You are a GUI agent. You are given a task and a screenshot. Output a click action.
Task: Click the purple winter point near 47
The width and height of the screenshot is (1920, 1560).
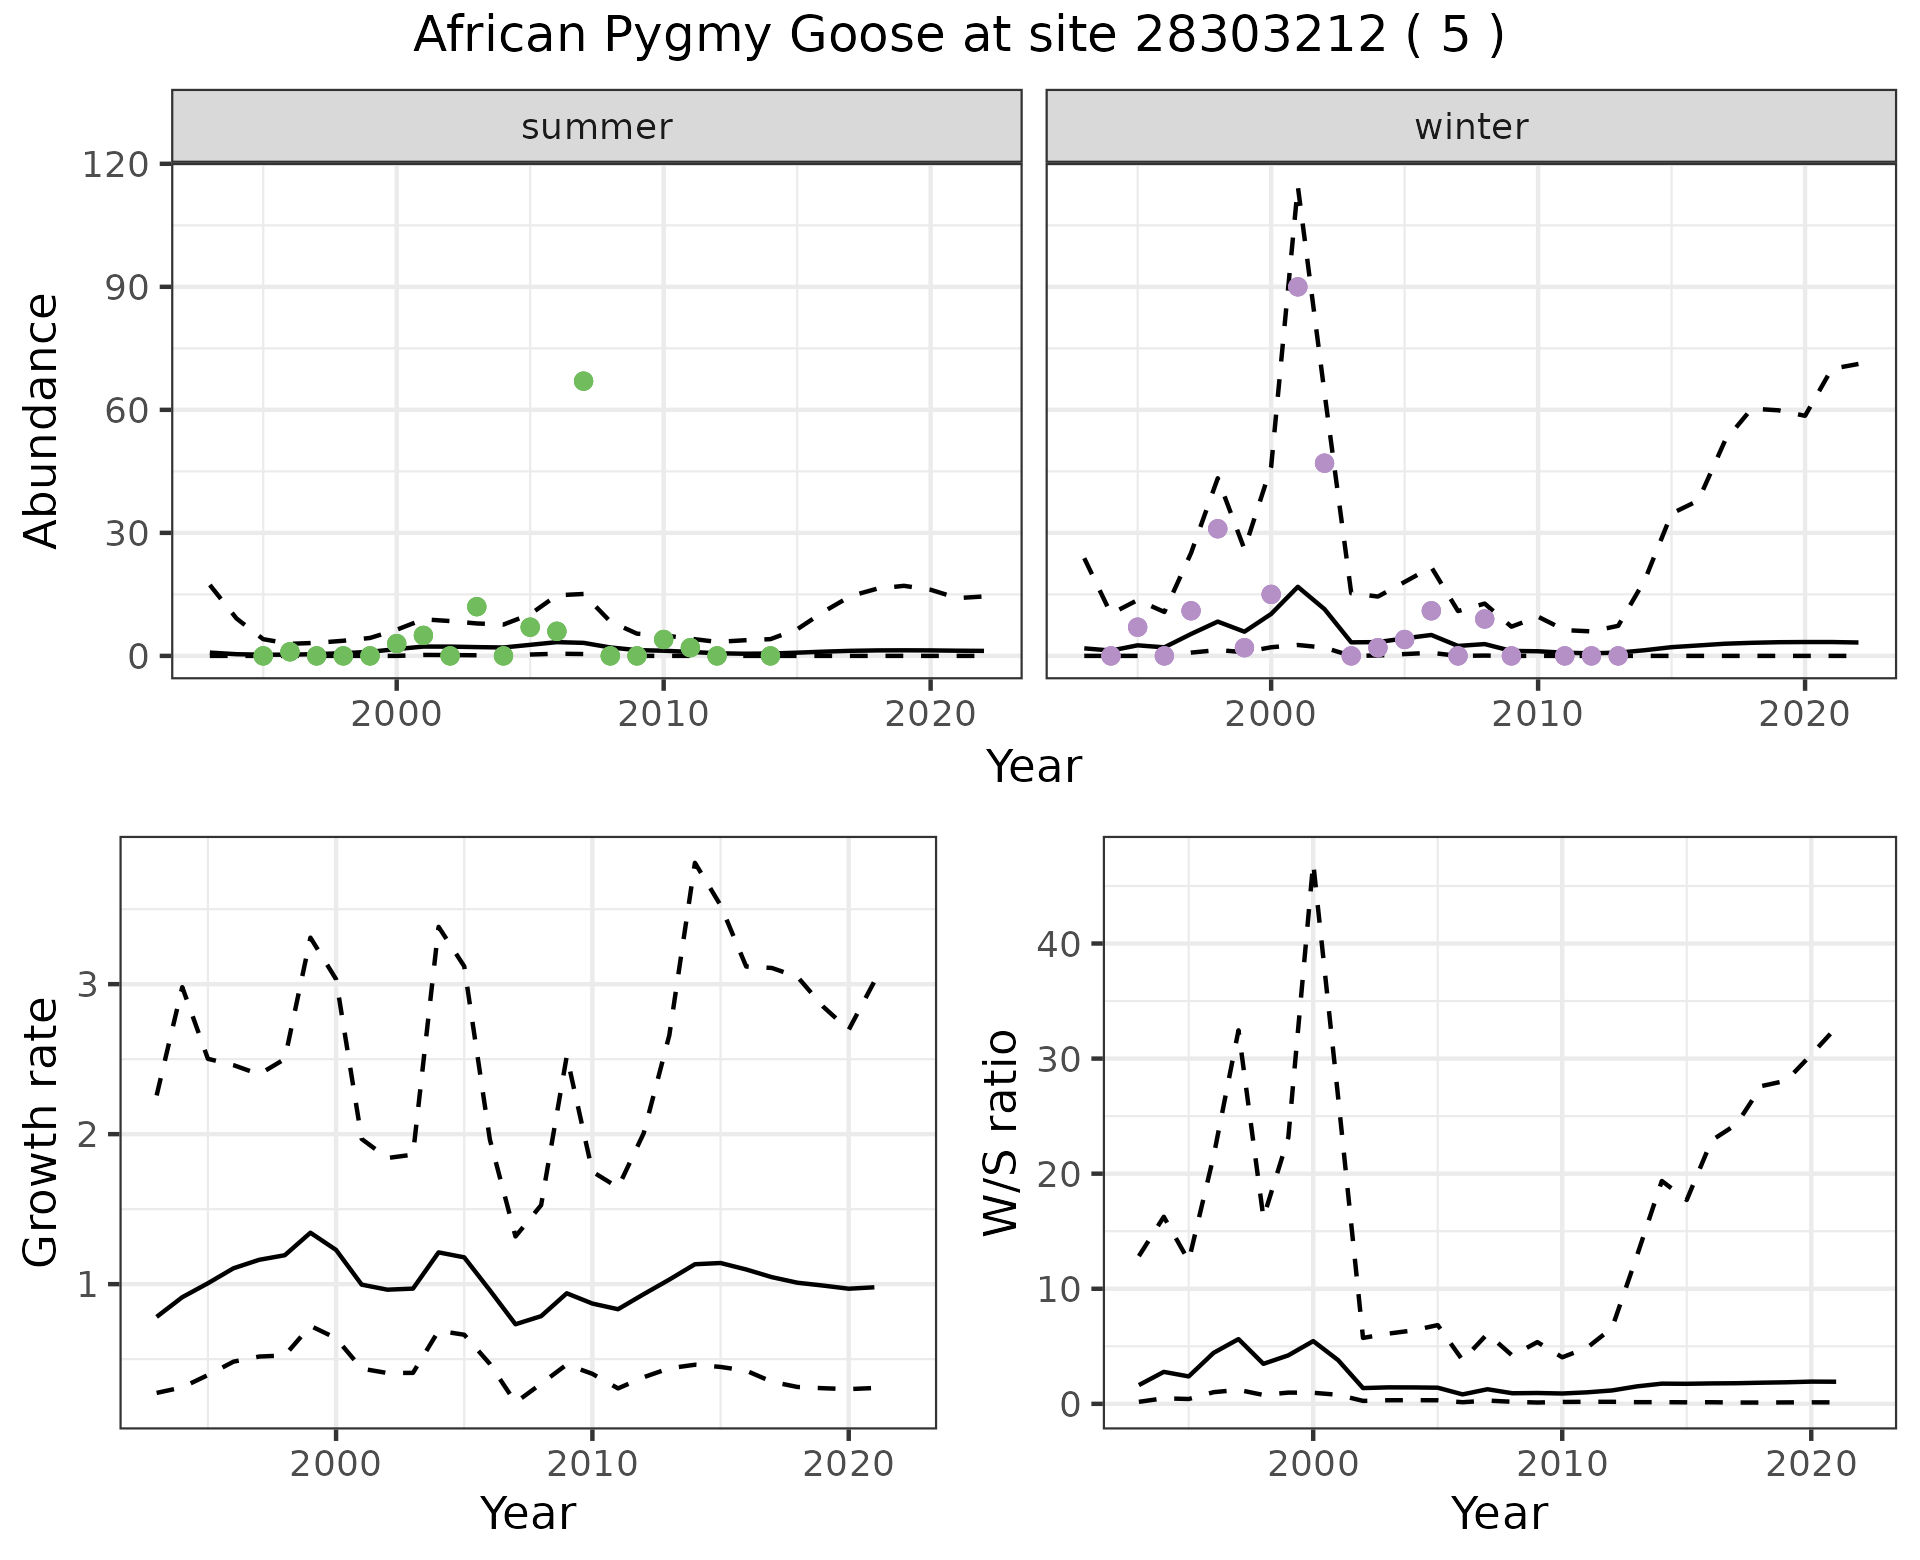[1324, 463]
